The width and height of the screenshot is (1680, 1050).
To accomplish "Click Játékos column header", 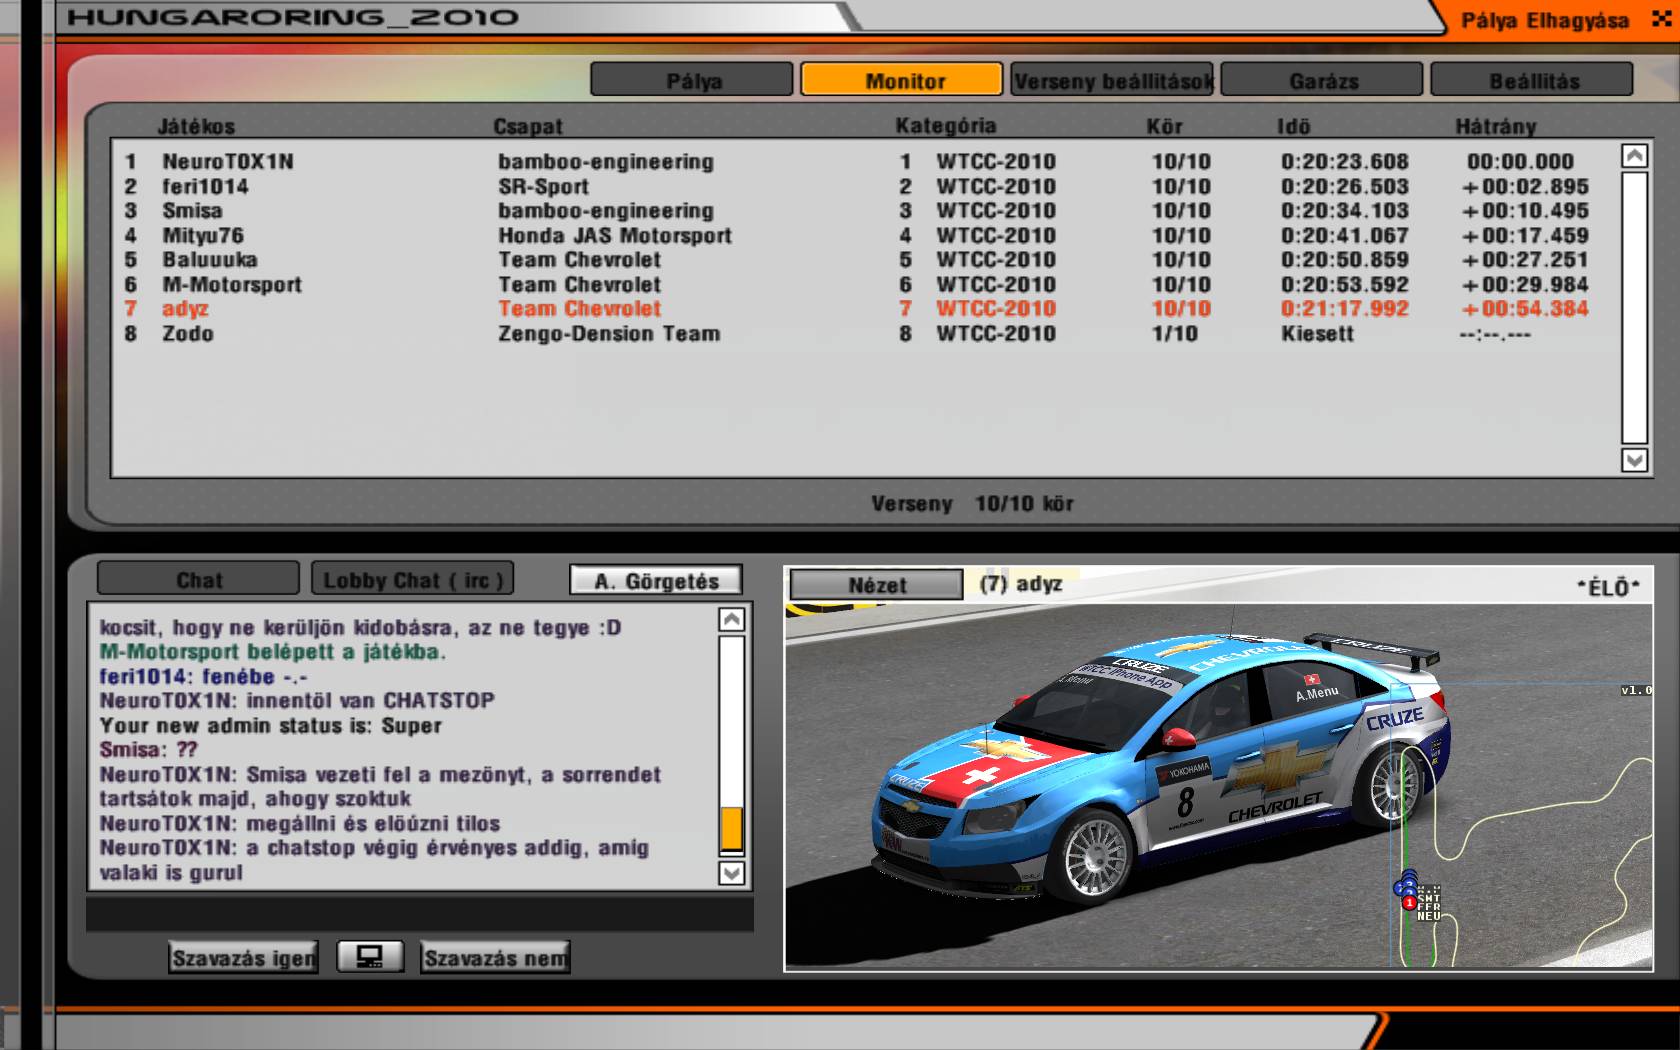I will tap(196, 126).
